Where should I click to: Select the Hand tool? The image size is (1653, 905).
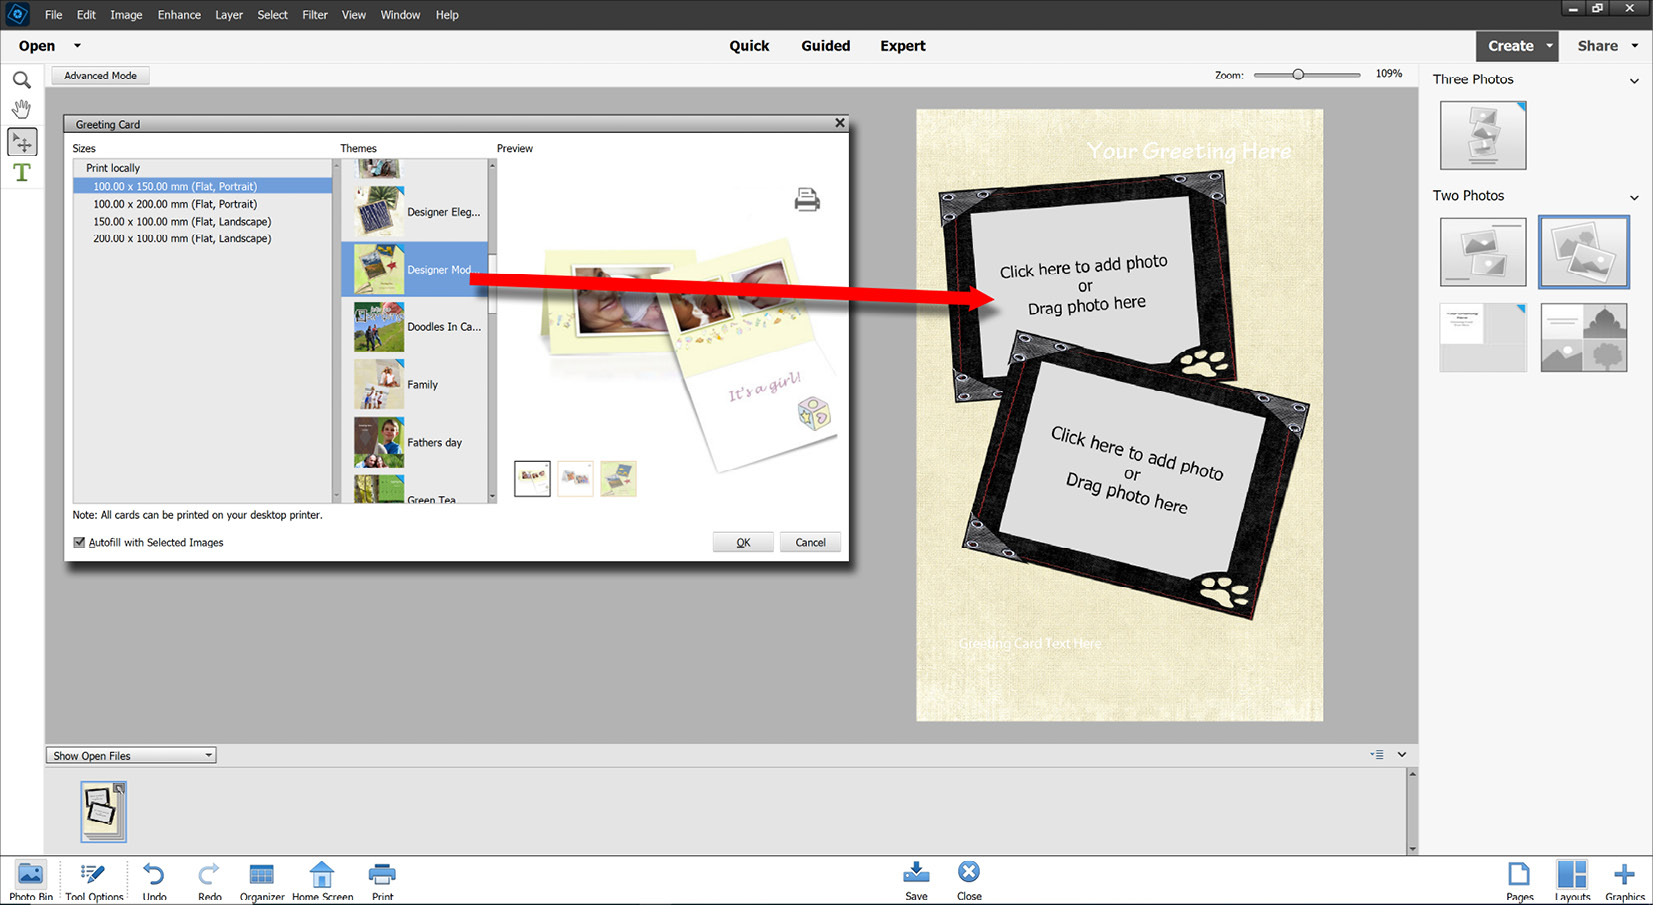21,108
